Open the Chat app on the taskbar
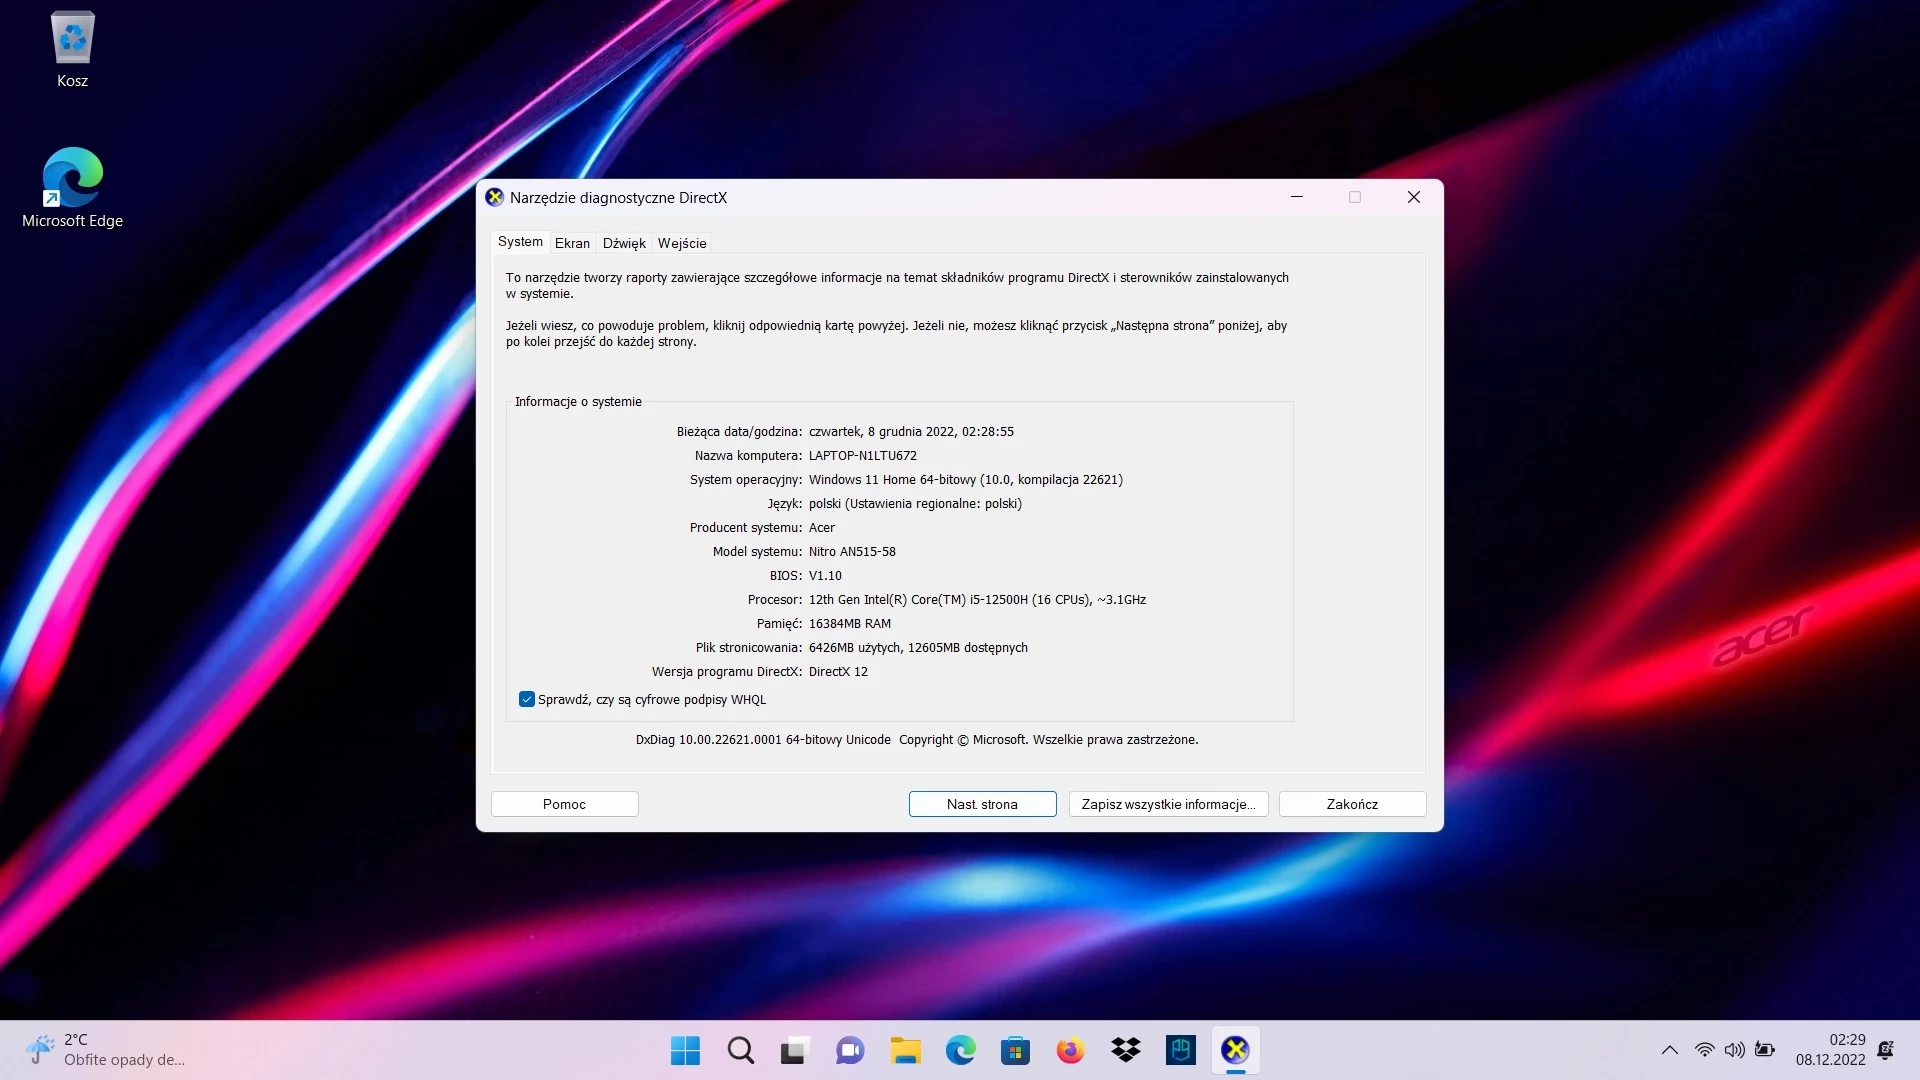This screenshot has width=1920, height=1080. point(850,1050)
